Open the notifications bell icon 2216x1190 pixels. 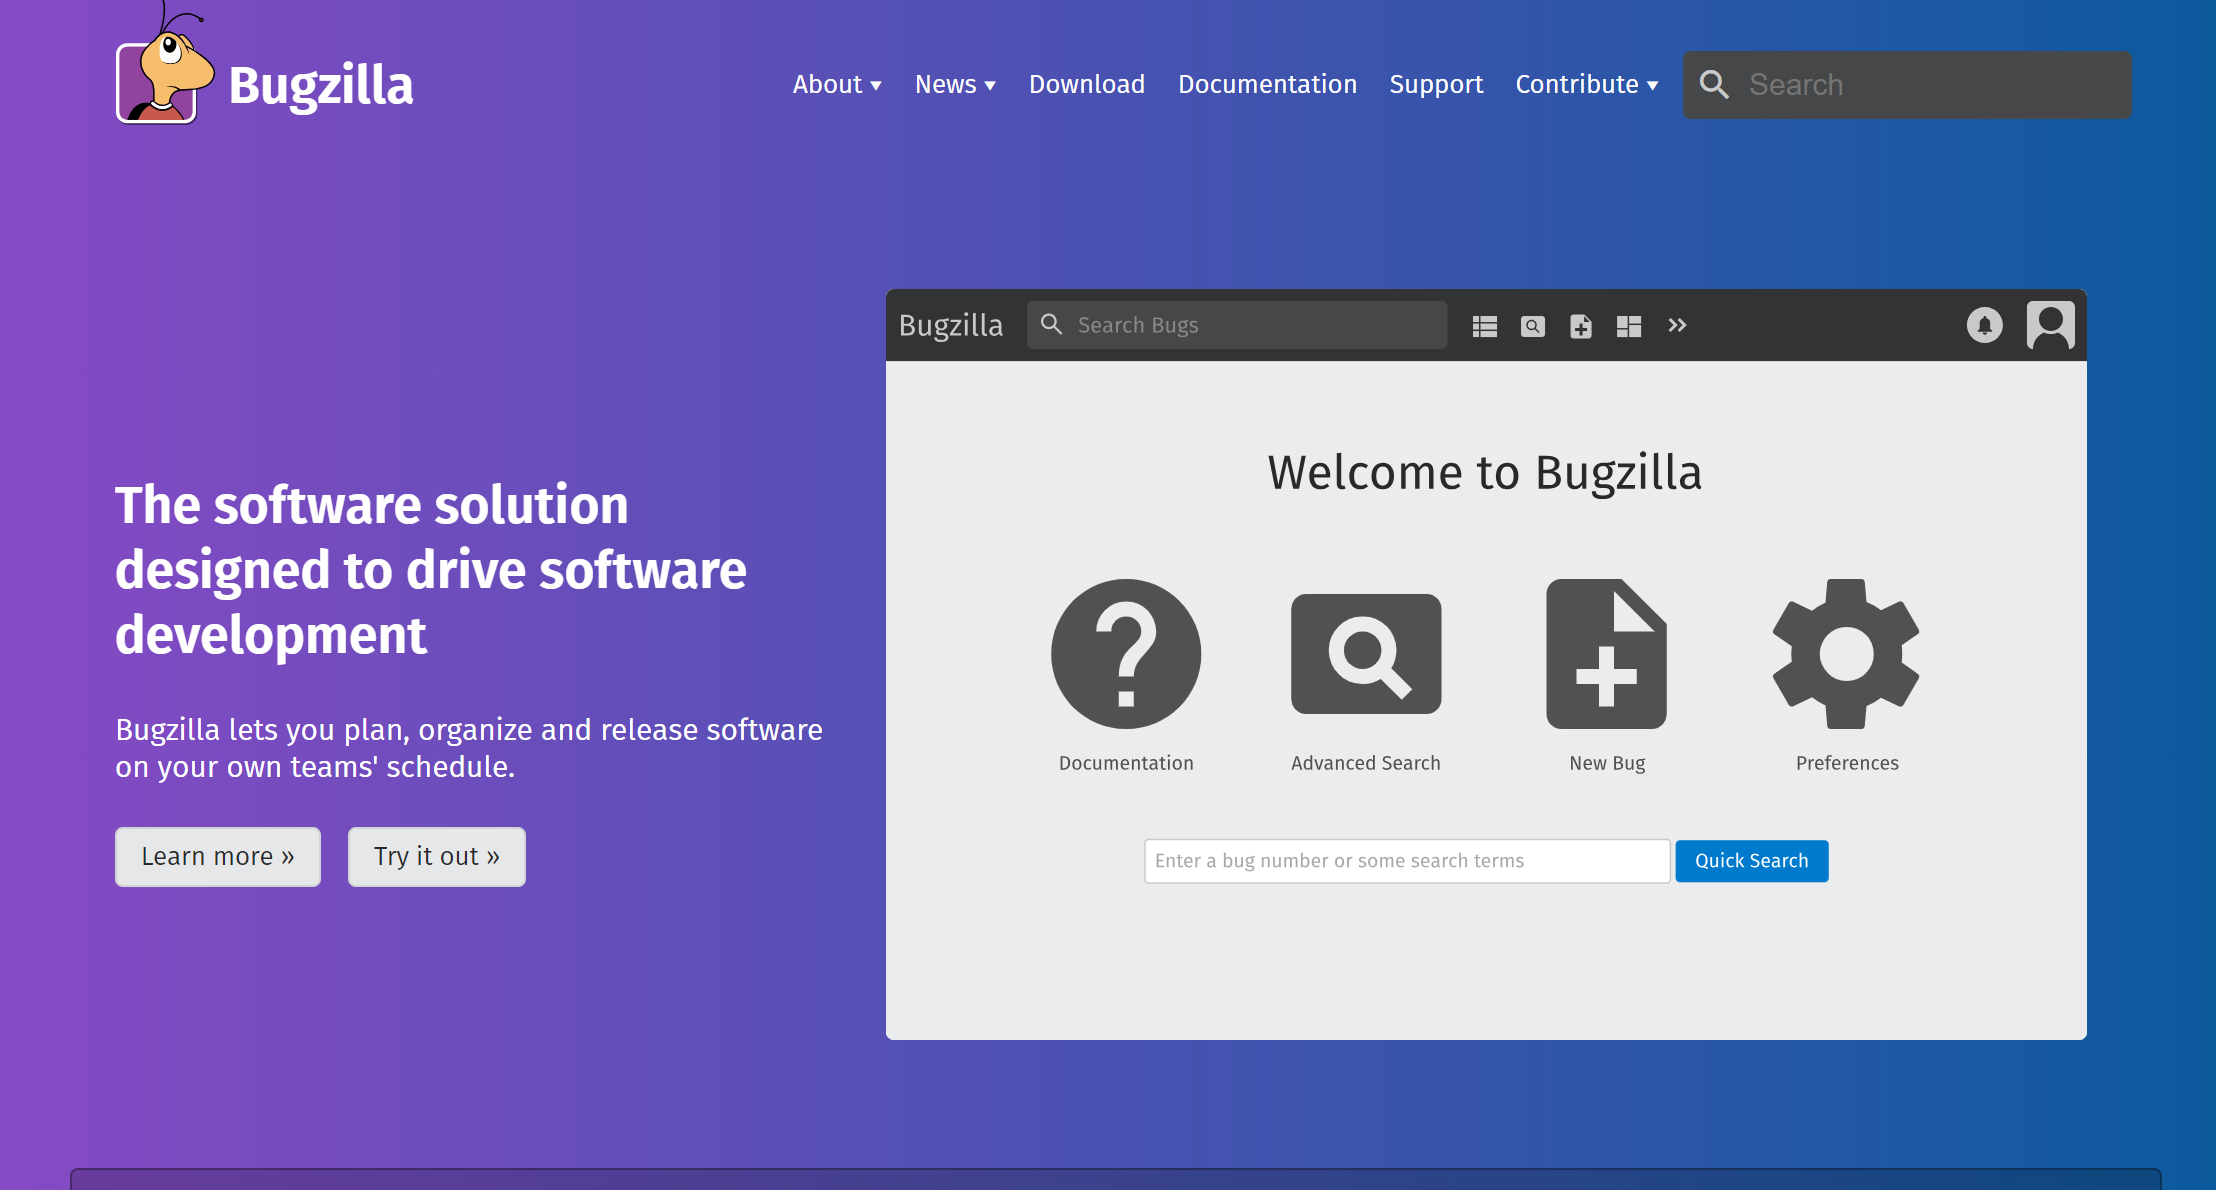pyautogui.click(x=1985, y=325)
